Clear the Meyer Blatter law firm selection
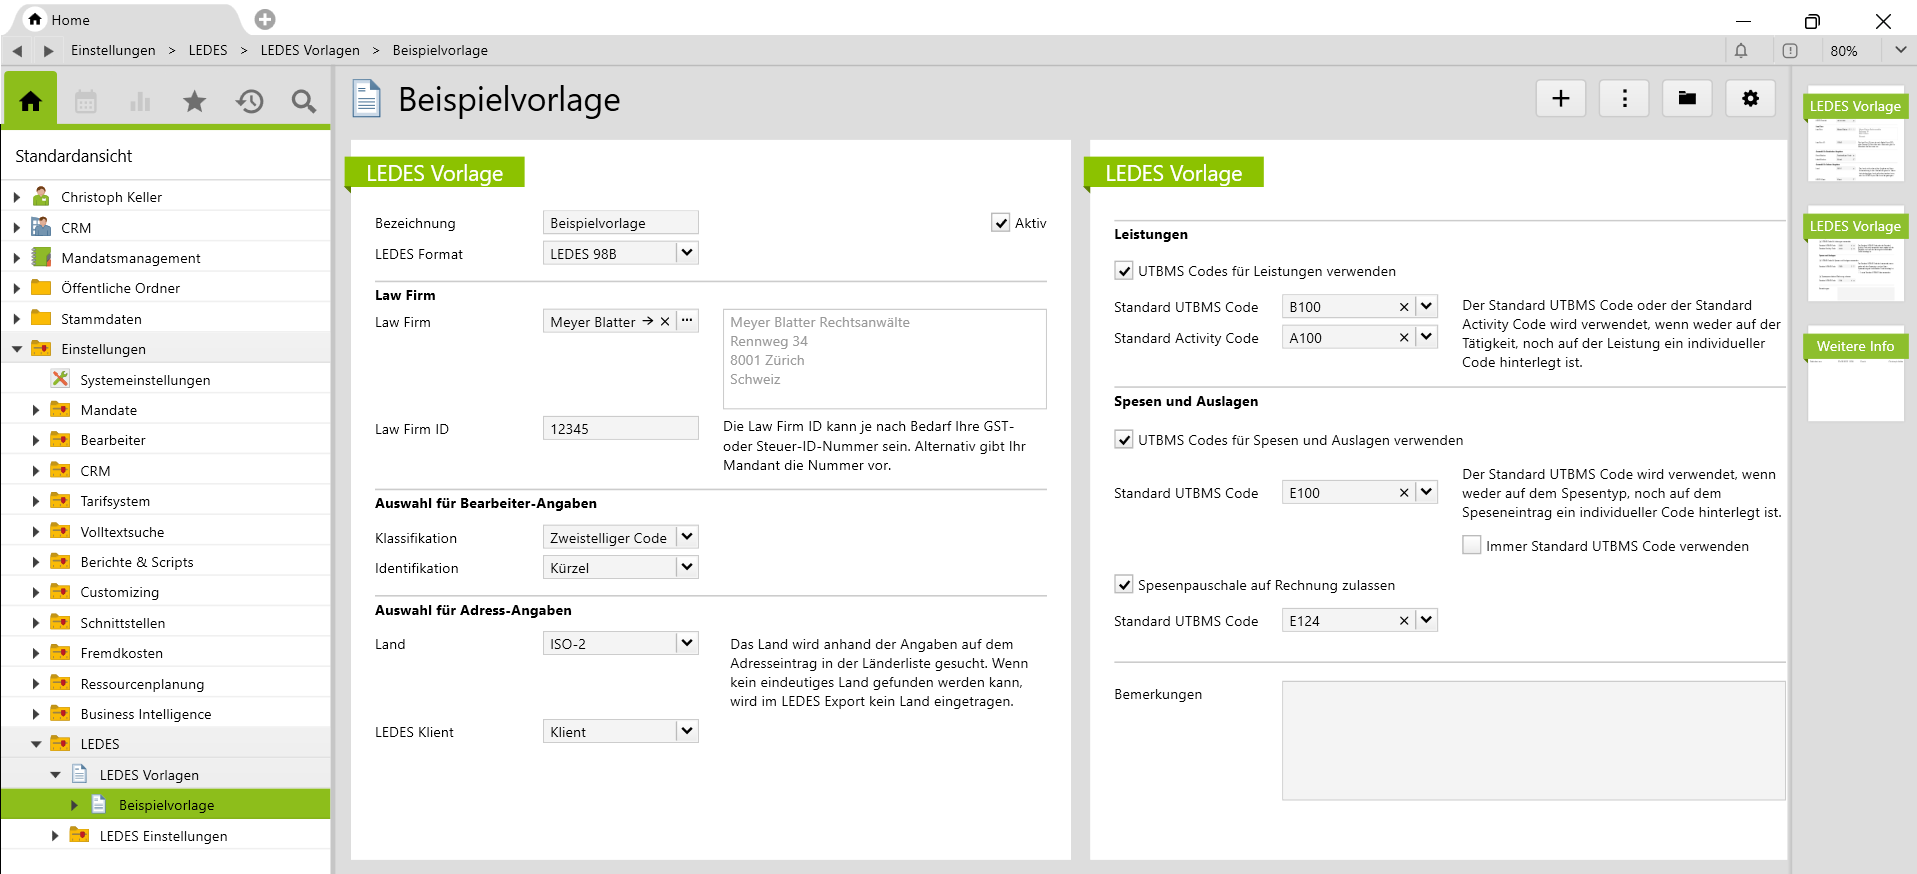Screen dimensions: 1917x874 tap(665, 322)
